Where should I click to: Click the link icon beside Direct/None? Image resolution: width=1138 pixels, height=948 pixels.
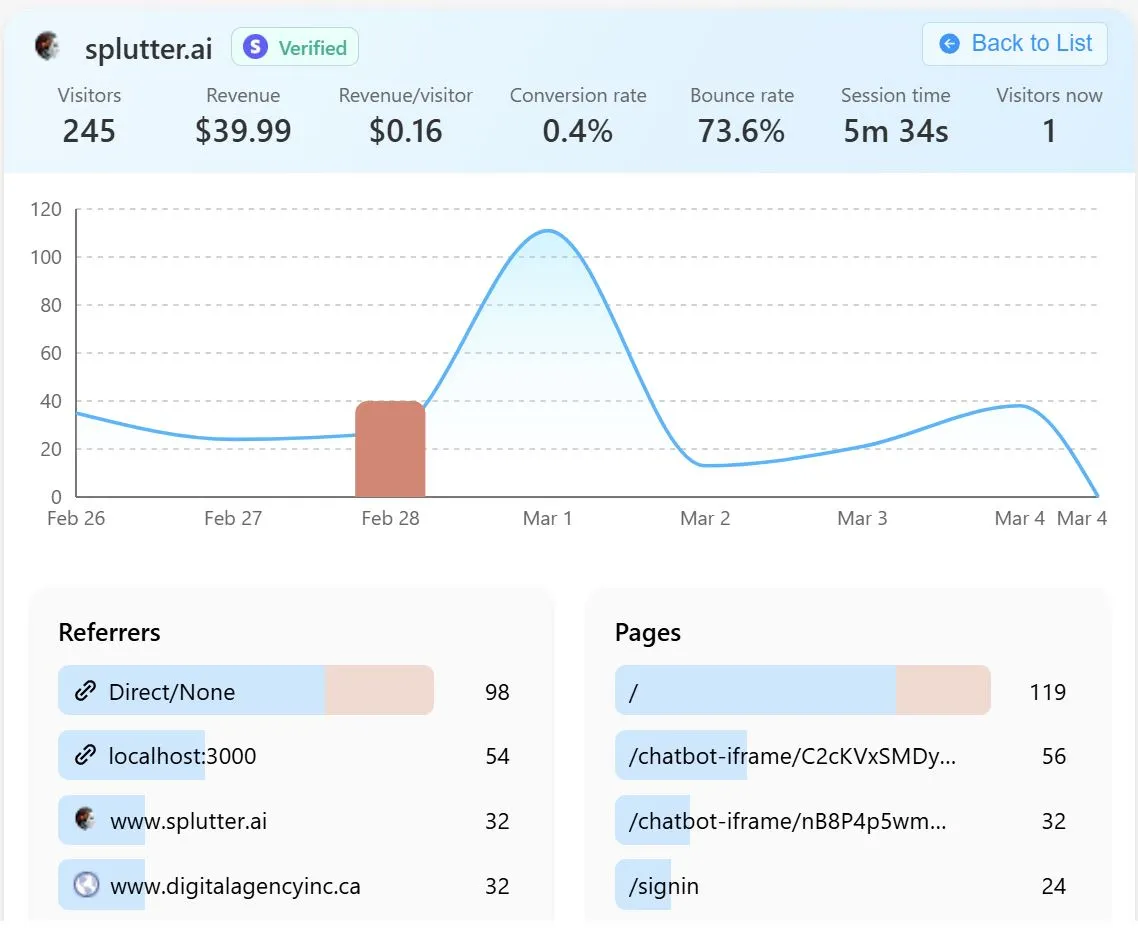click(x=84, y=691)
